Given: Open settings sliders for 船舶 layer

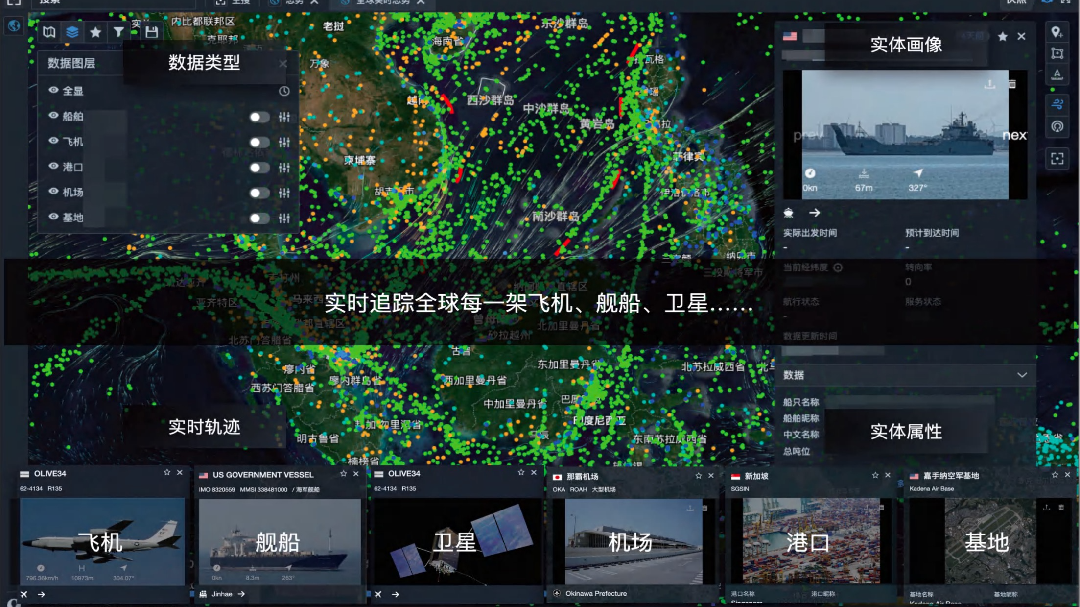Looking at the screenshot, I should pos(284,117).
